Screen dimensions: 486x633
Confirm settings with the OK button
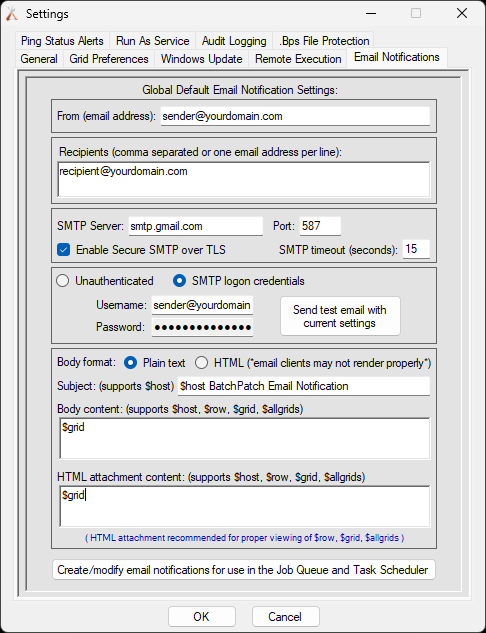[x=201, y=616]
